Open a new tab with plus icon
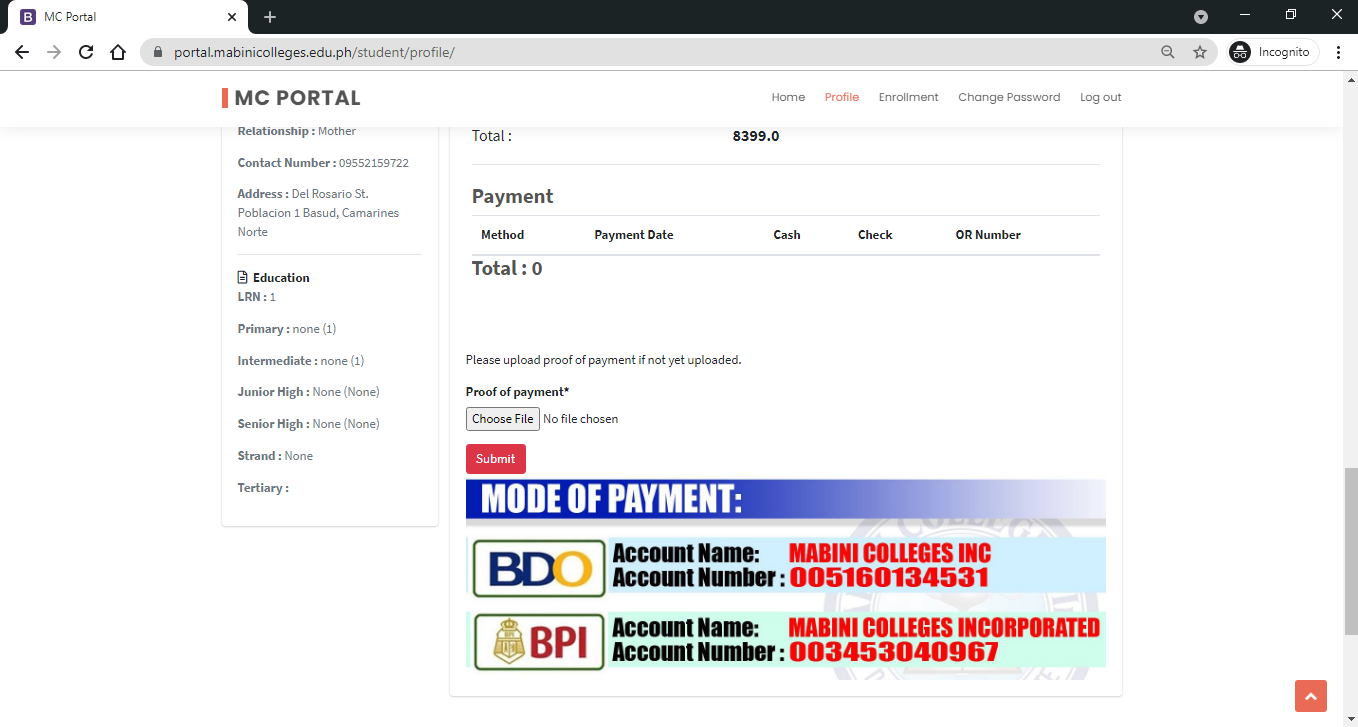This screenshot has width=1358, height=727. 270,17
